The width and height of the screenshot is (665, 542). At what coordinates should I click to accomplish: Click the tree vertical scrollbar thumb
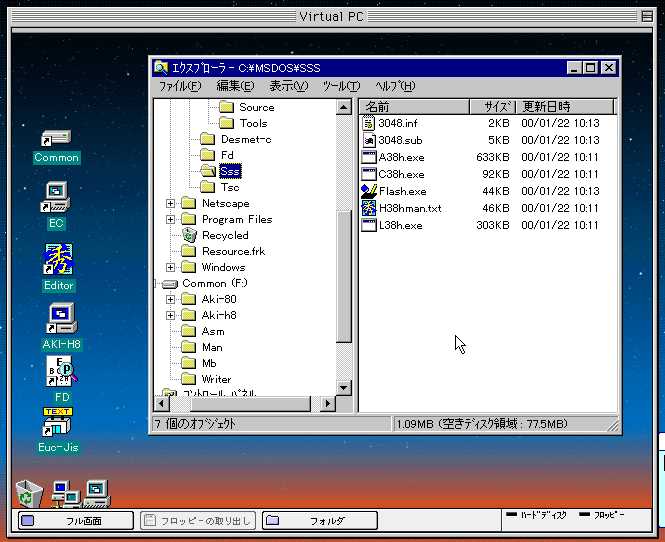pyautogui.click(x=344, y=276)
